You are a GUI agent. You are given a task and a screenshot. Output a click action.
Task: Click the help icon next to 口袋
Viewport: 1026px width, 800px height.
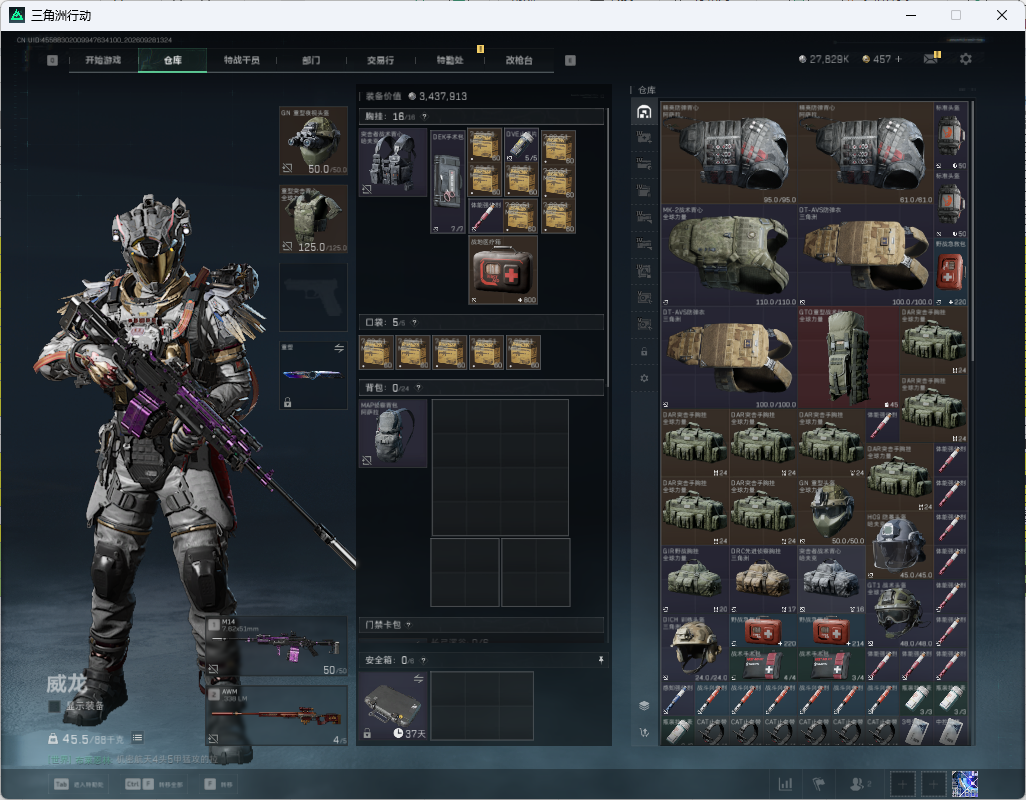414,322
